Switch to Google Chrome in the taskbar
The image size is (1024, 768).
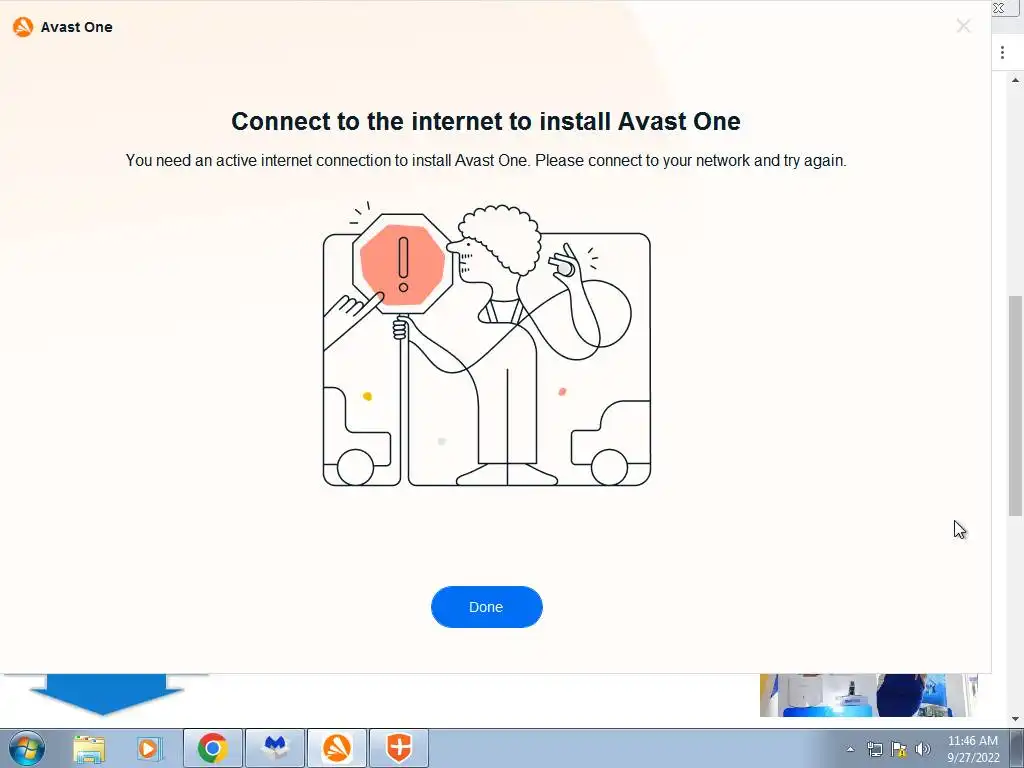(x=213, y=748)
